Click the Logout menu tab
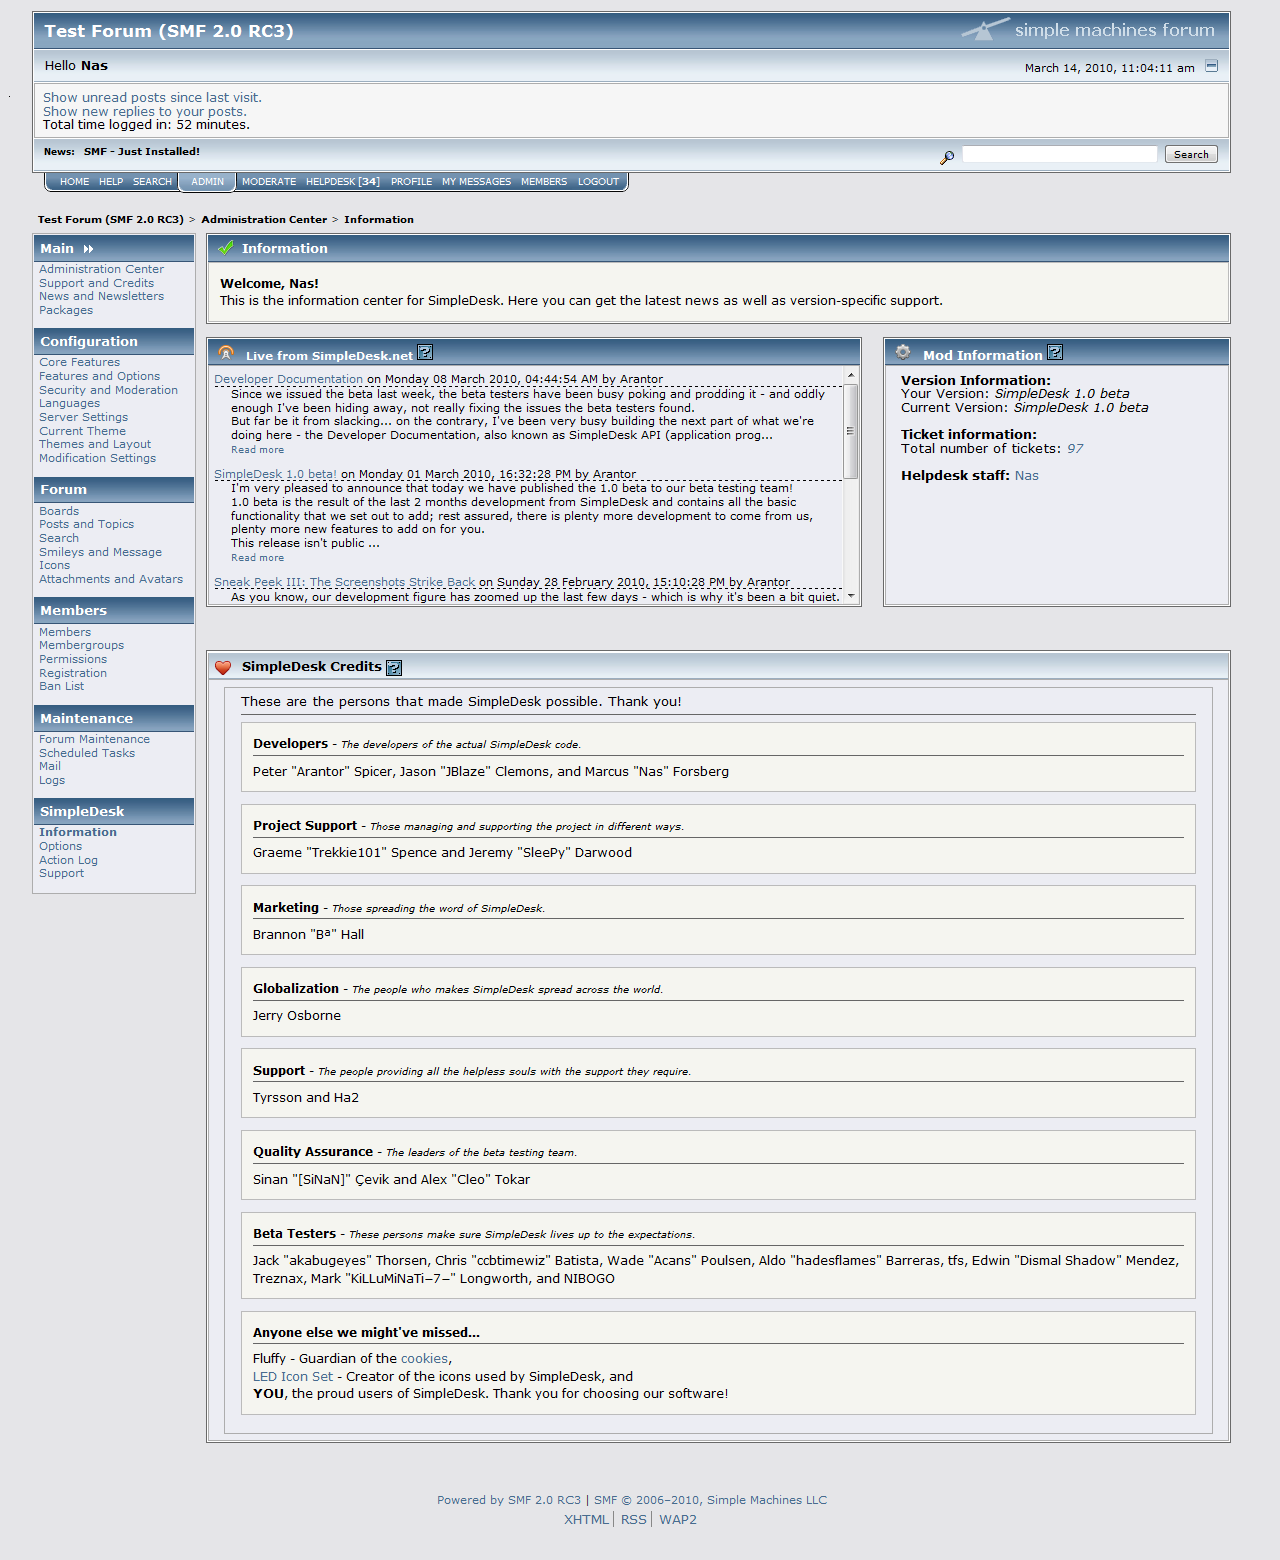 click(598, 182)
